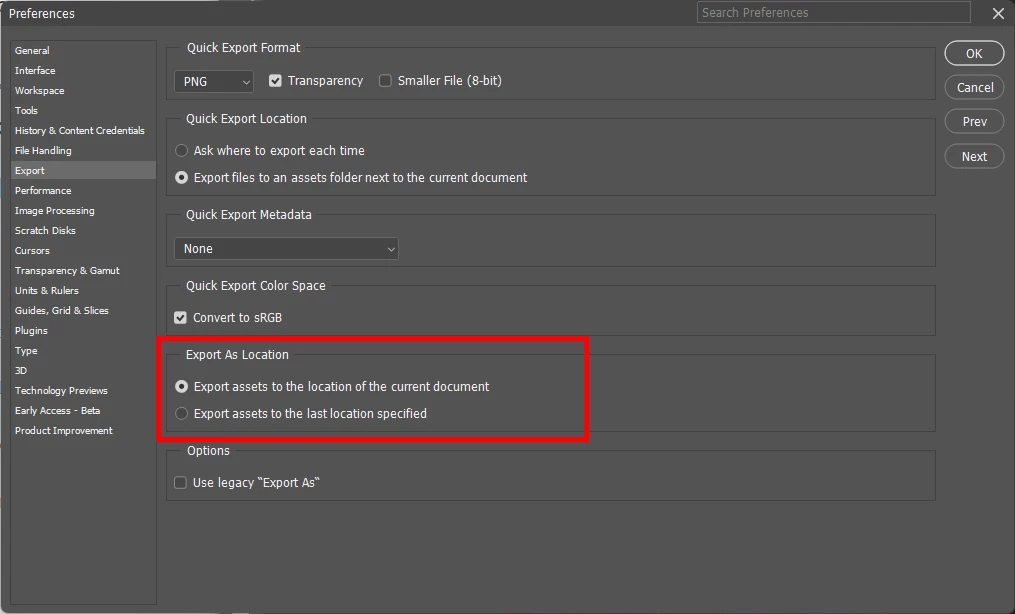Image resolution: width=1015 pixels, height=614 pixels.
Task: Toggle the Convert to sRGB checkbox
Action: (x=180, y=318)
